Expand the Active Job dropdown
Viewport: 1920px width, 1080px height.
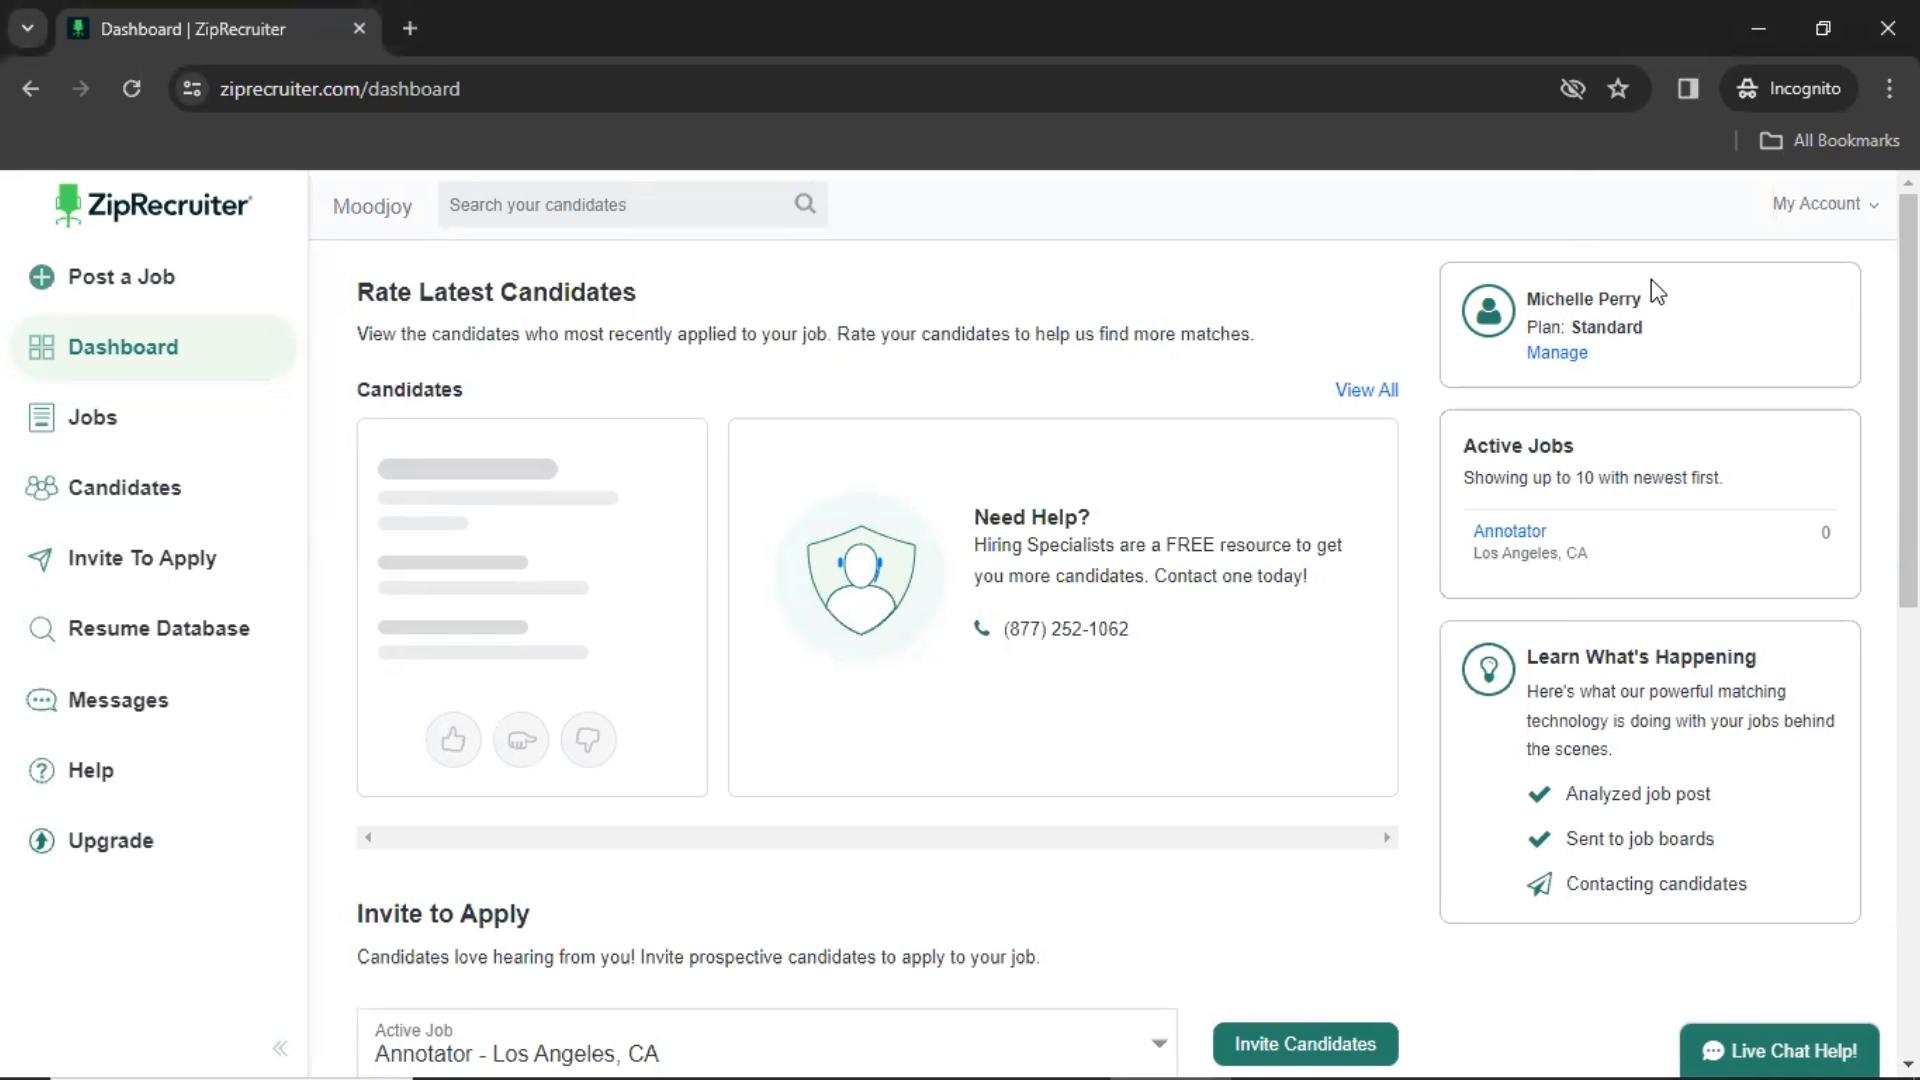[1158, 1043]
